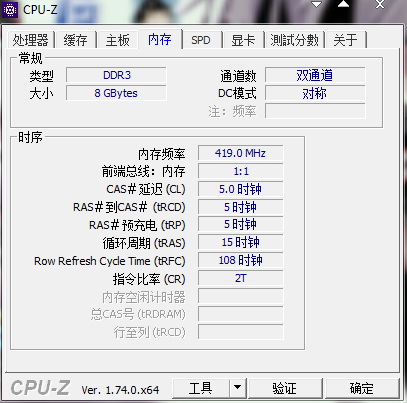Screen dimensions: 407x403
Task: Click the Row Refresh Cycle Time (tRFC) label
Action: click(x=110, y=261)
